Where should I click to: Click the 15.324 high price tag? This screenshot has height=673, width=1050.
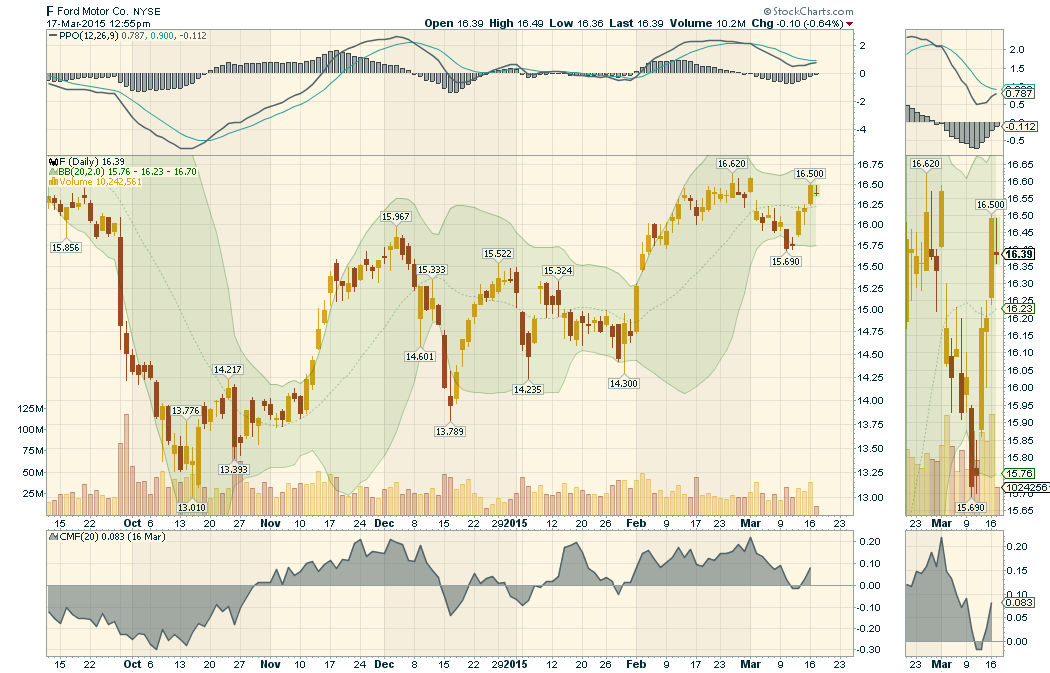(558, 271)
